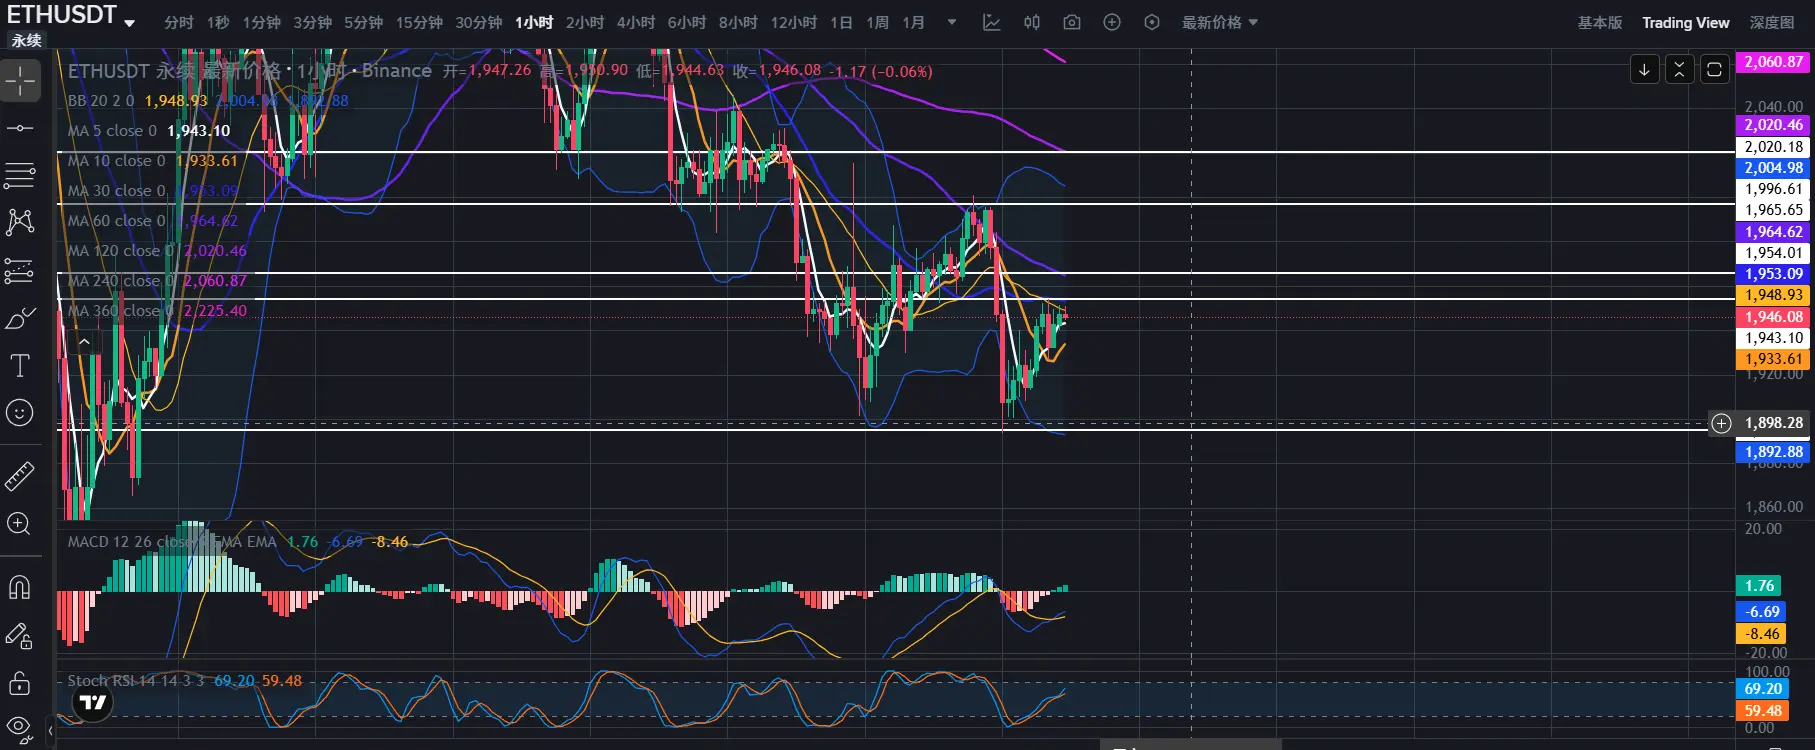Open the indicators line chart icon
This screenshot has width=1815, height=750.
click(991, 22)
